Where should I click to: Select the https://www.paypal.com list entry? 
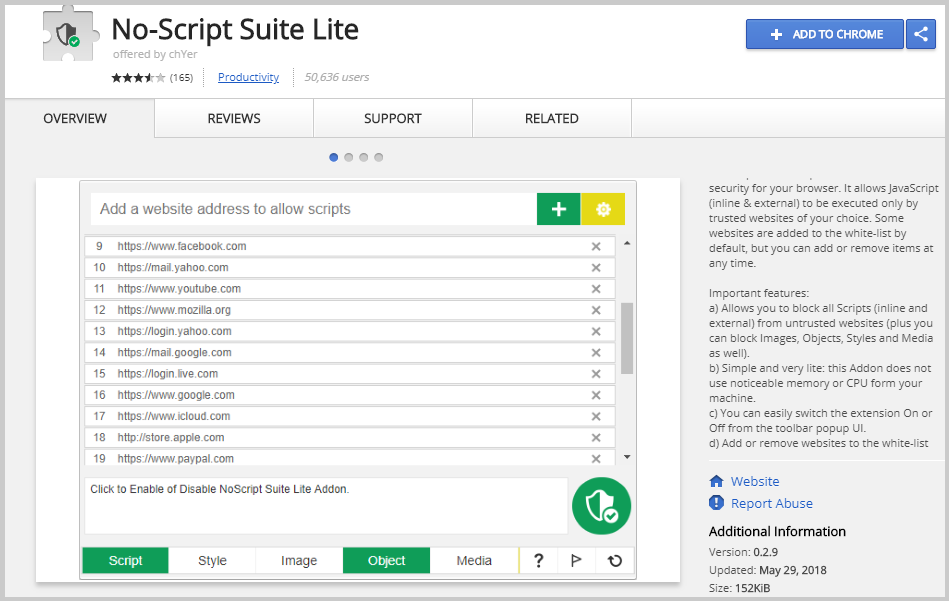tap(350, 458)
